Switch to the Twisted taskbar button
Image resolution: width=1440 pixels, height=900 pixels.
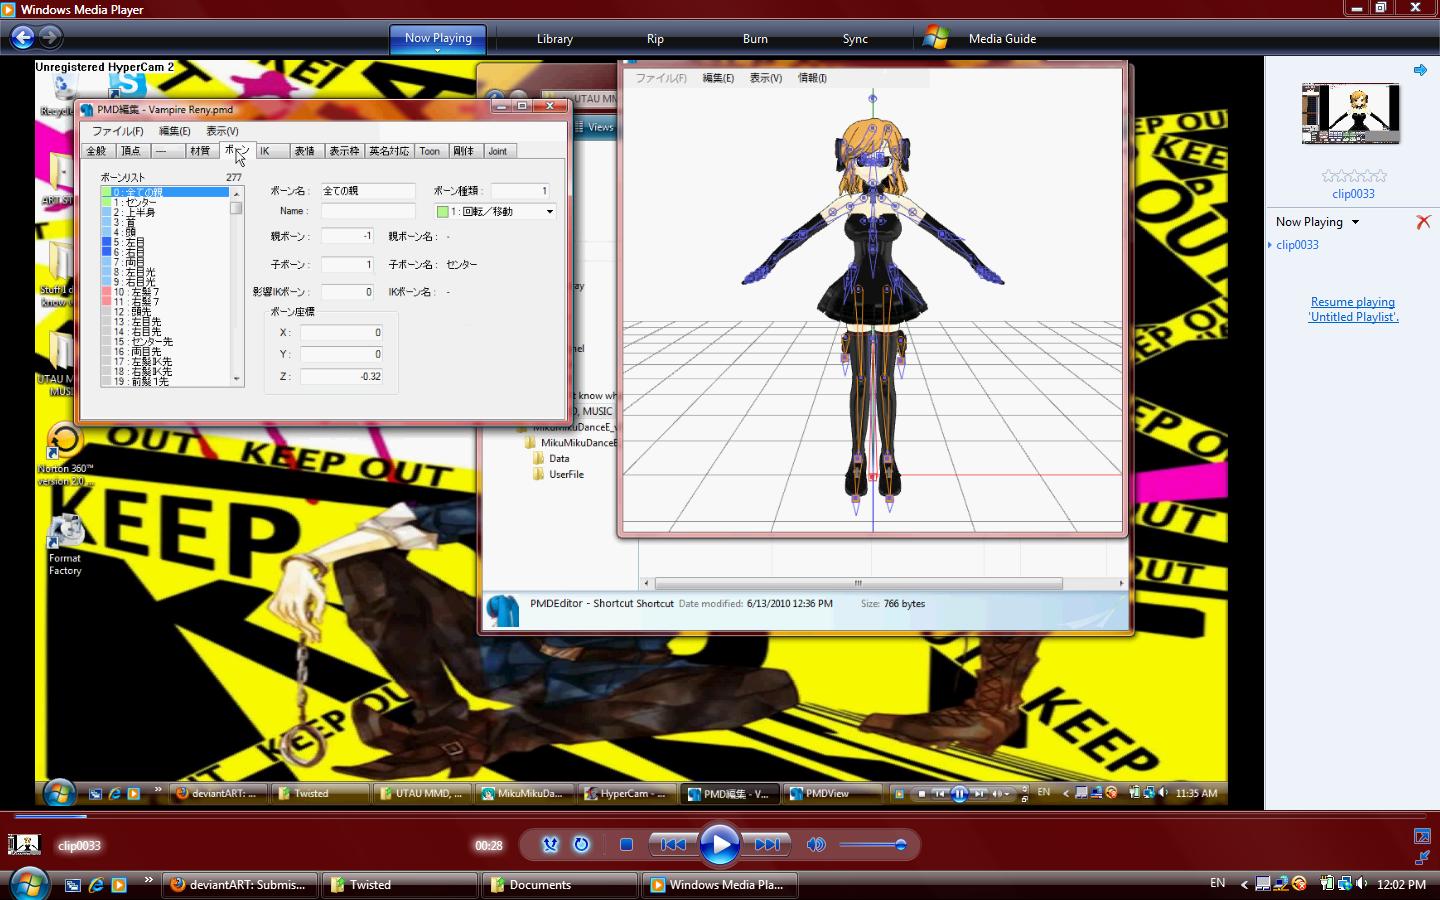point(400,885)
